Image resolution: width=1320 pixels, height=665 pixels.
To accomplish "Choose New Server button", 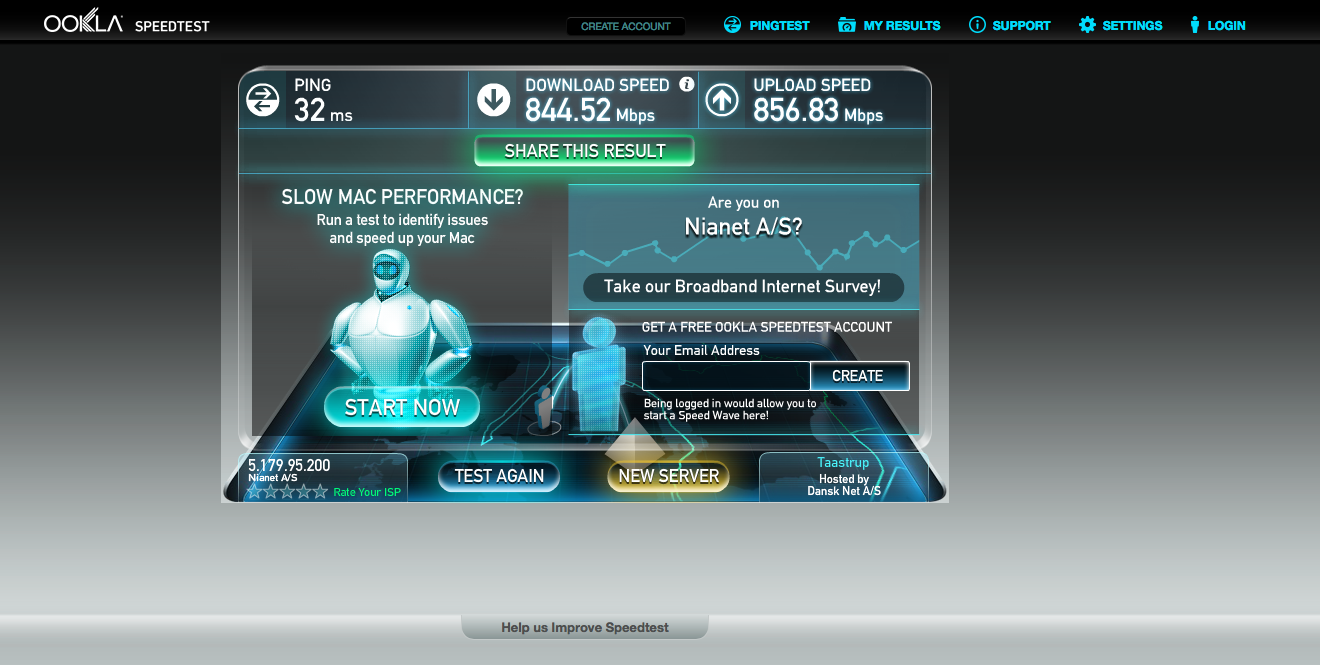I will (668, 476).
